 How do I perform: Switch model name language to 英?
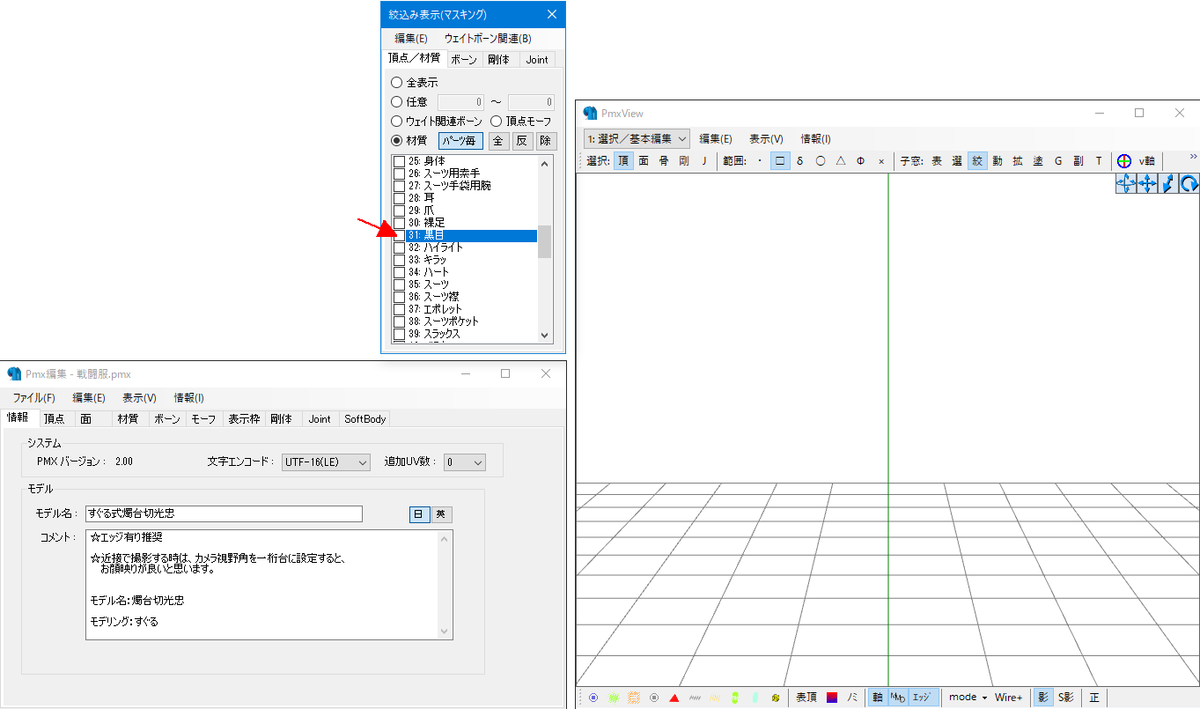coord(441,514)
